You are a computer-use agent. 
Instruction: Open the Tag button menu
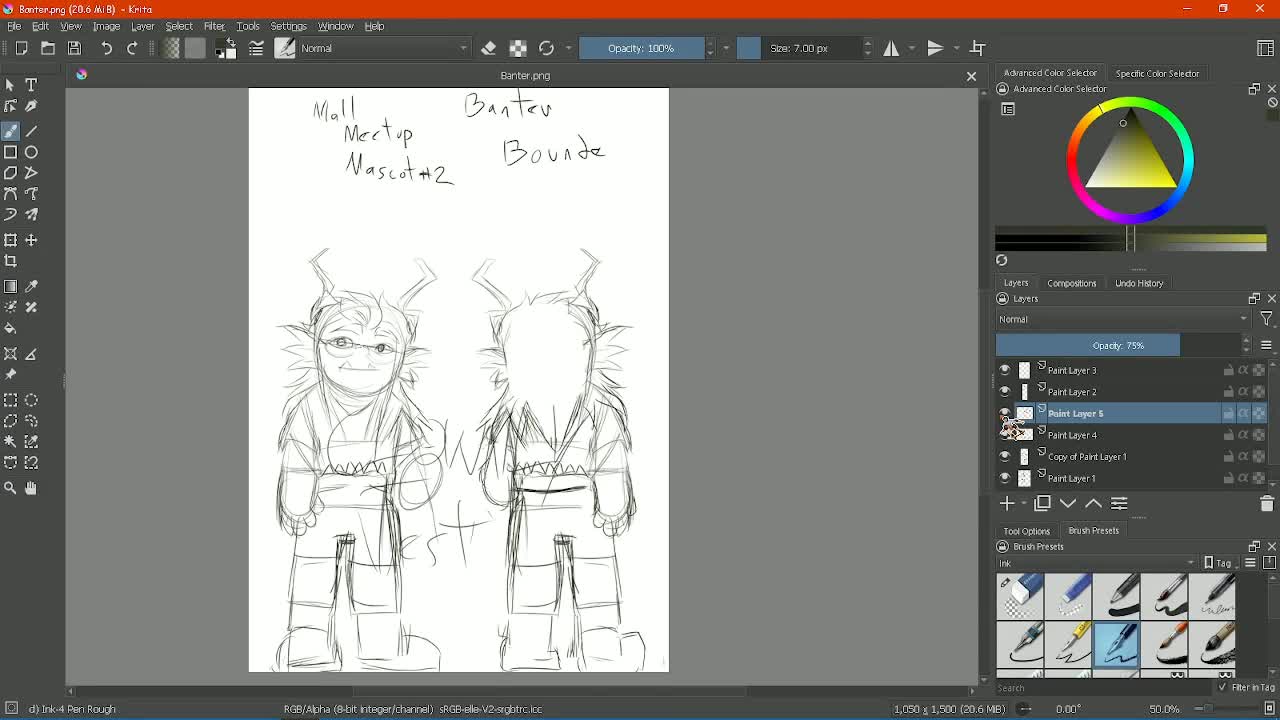pos(1218,563)
